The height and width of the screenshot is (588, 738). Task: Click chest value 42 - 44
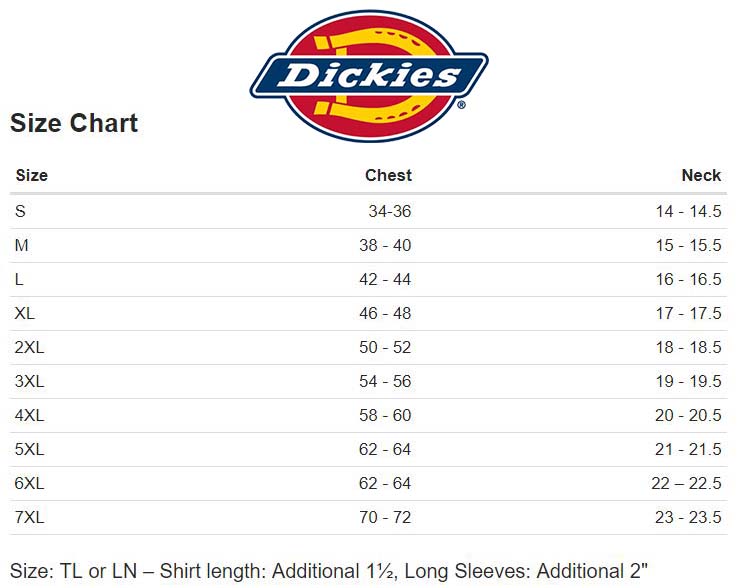click(x=385, y=279)
